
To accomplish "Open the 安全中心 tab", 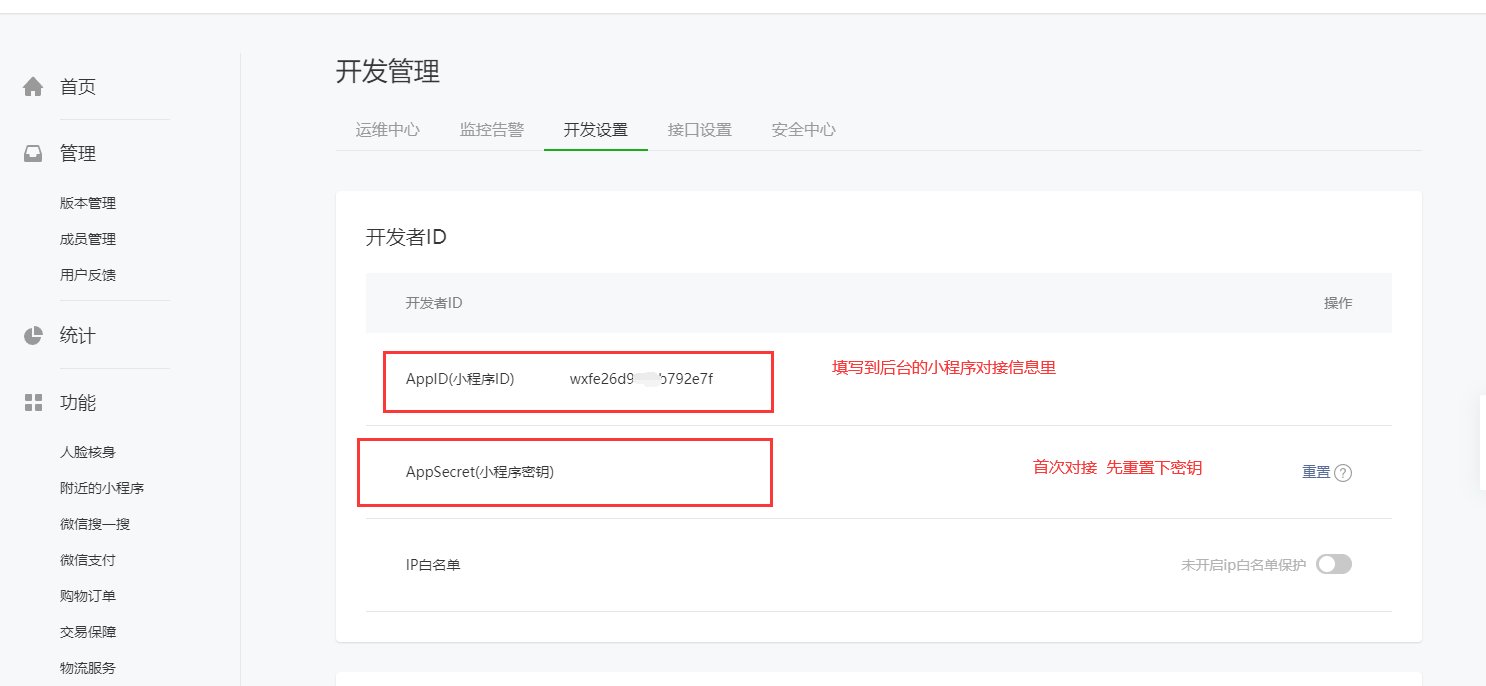I will pos(803,130).
